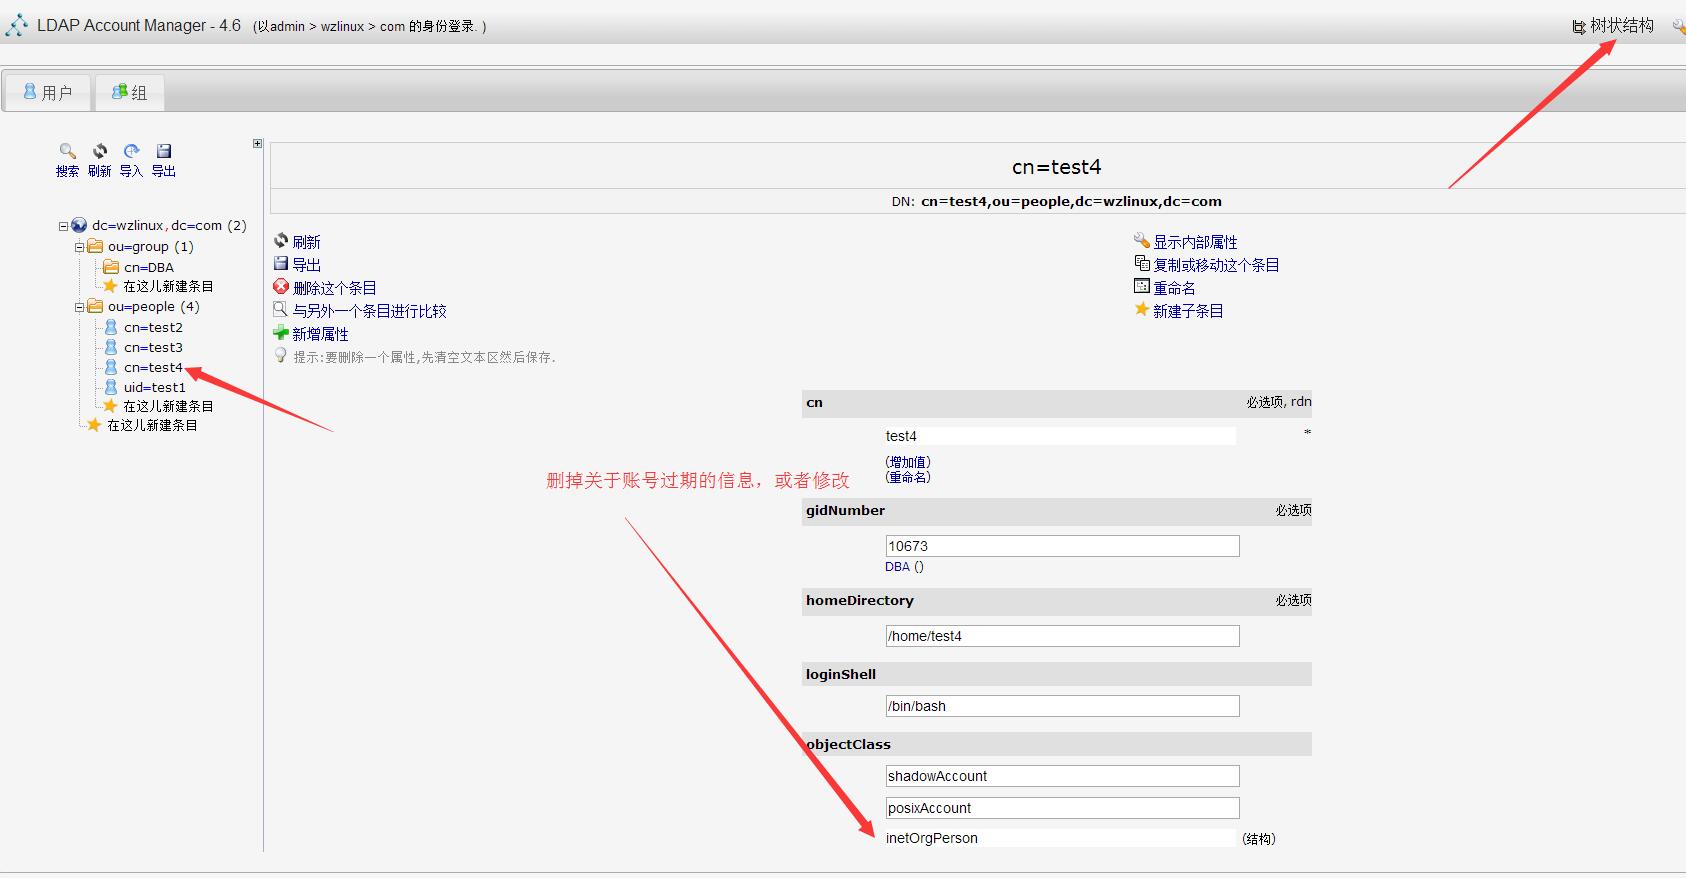Click 显示内部属性 link
The height and width of the screenshot is (878, 1686).
pyautogui.click(x=1195, y=242)
